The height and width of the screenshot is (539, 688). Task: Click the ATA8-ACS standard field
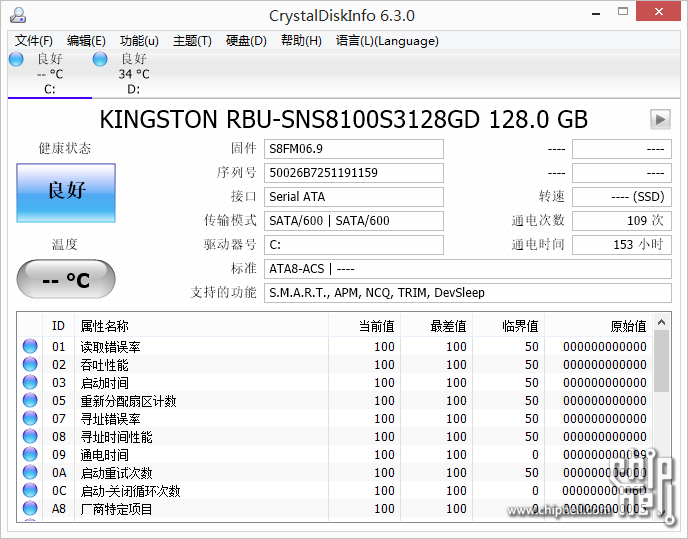click(x=468, y=269)
